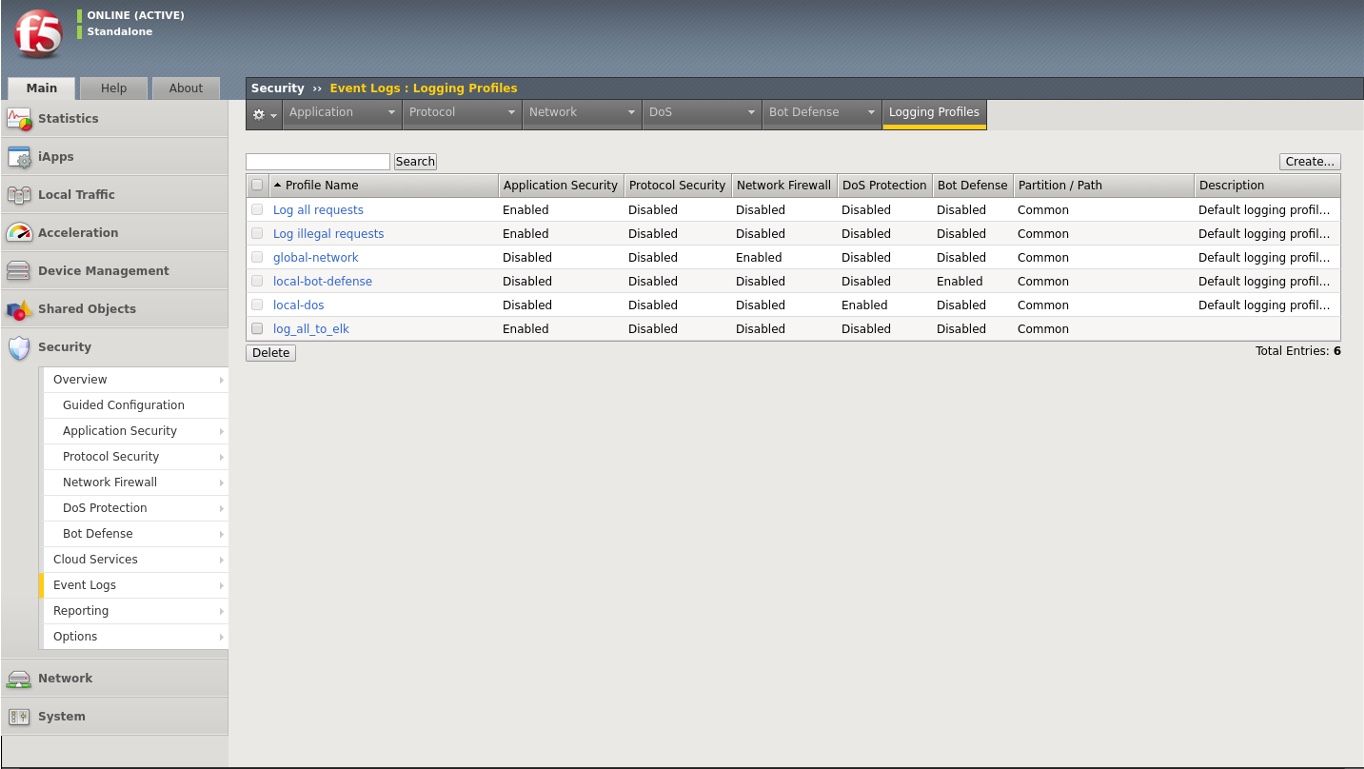
Task: Select the Shared Objects icon
Action: tap(19, 309)
